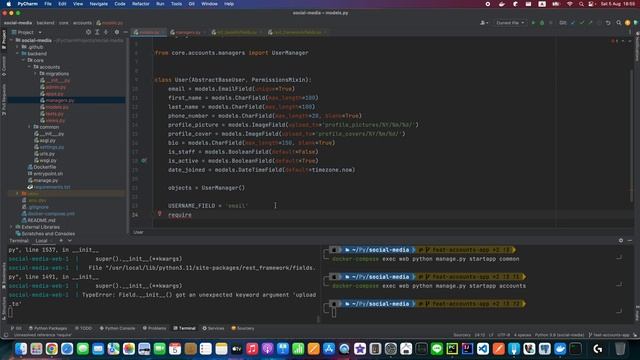Expand the .github folder
The image size is (640, 360).
point(17,47)
